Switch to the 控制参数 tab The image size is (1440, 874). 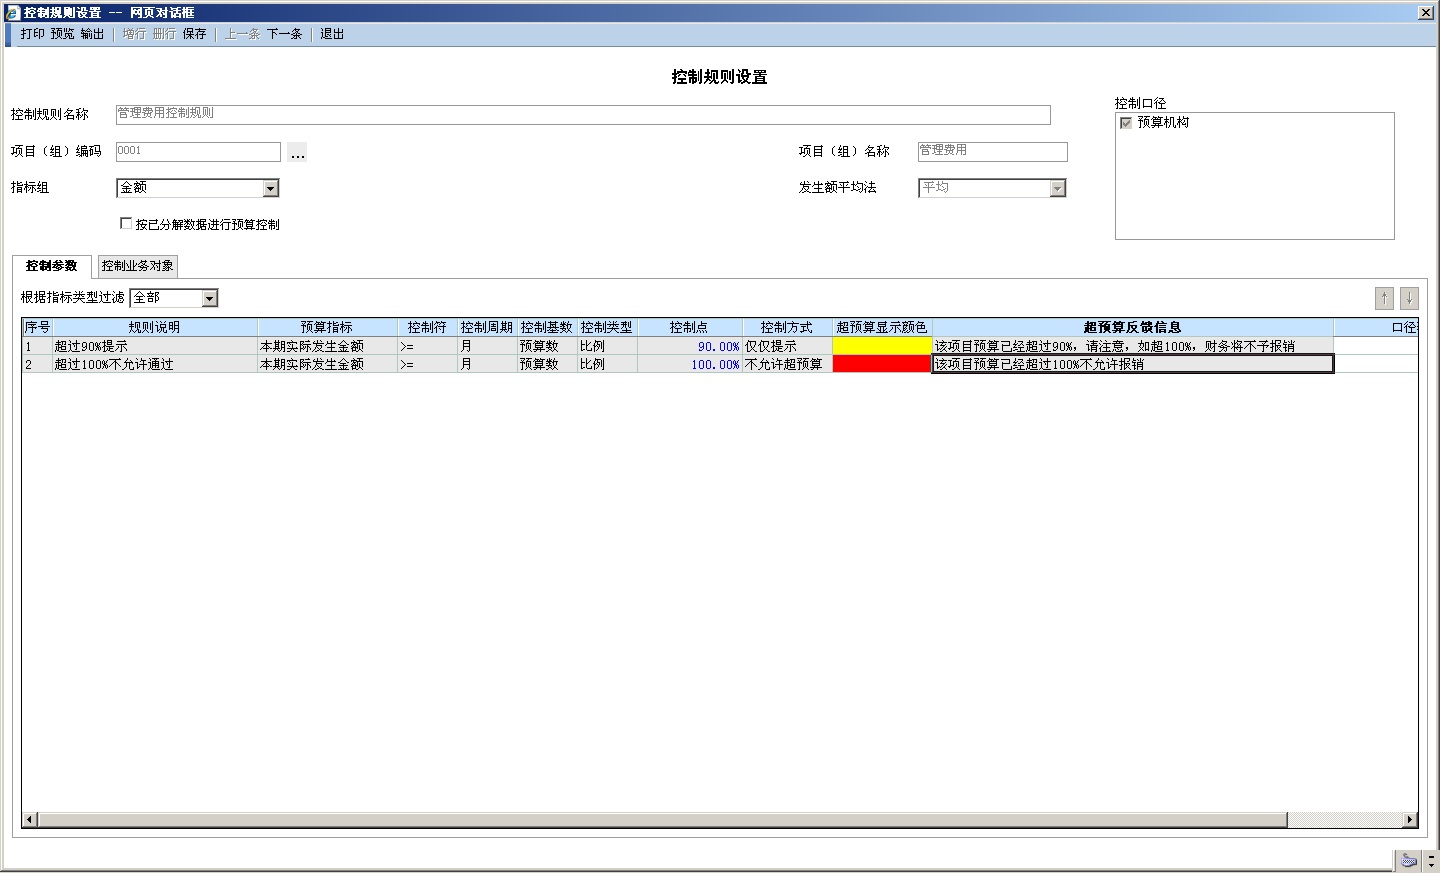tap(52, 266)
